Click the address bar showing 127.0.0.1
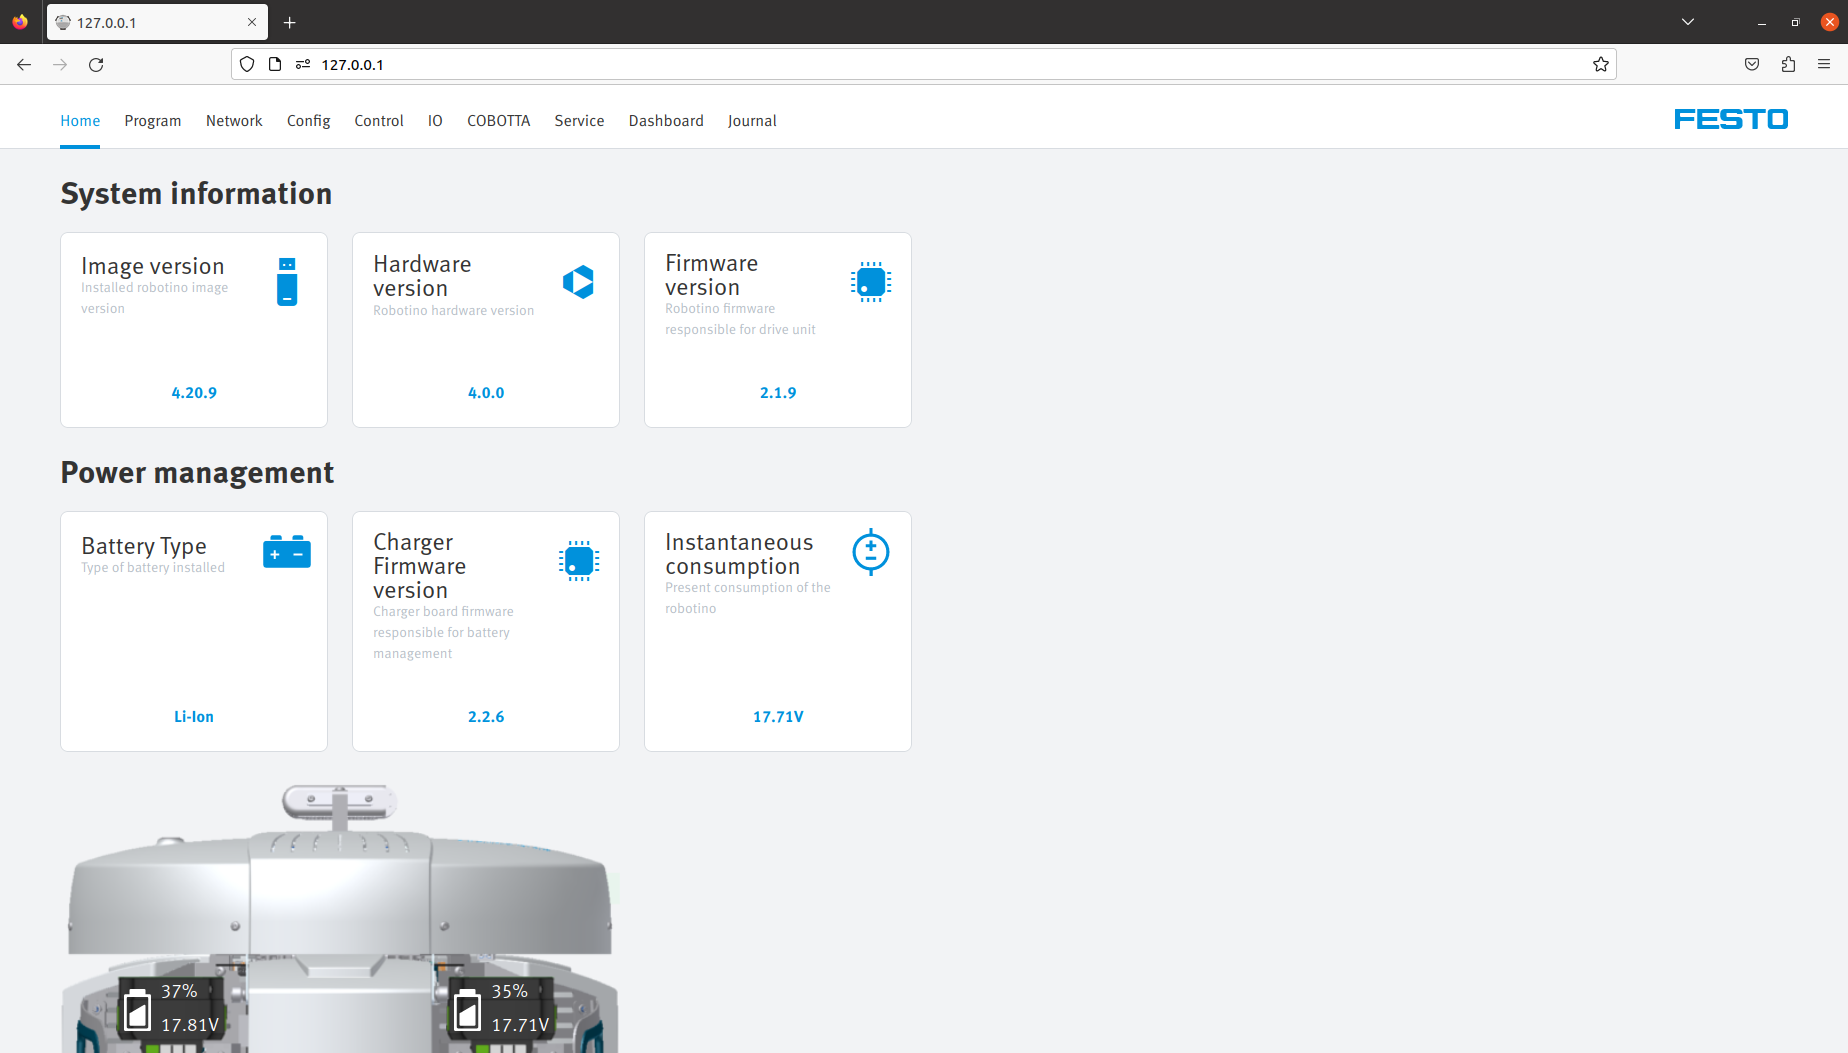Screen dimensions: 1848x1053 pyautogui.click(x=900, y=65)
